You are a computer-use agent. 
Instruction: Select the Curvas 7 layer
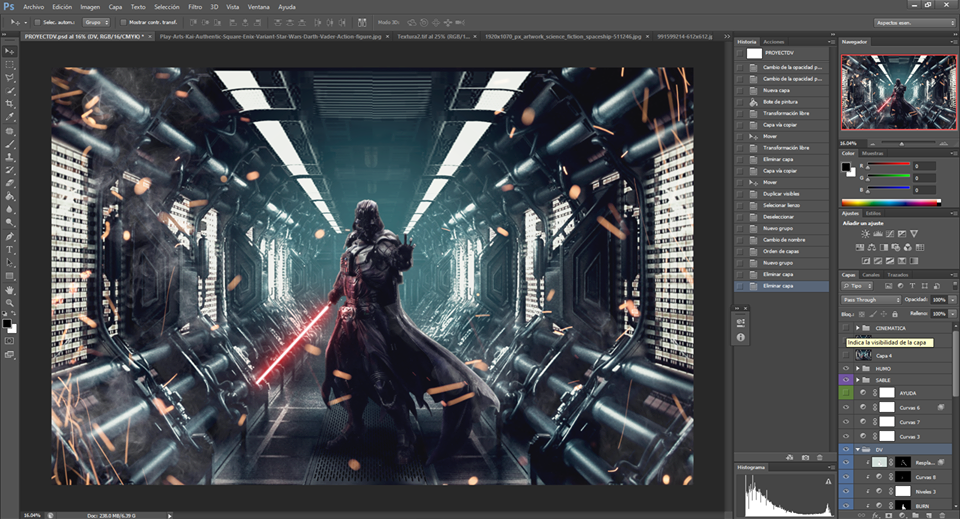click(908, 423)
